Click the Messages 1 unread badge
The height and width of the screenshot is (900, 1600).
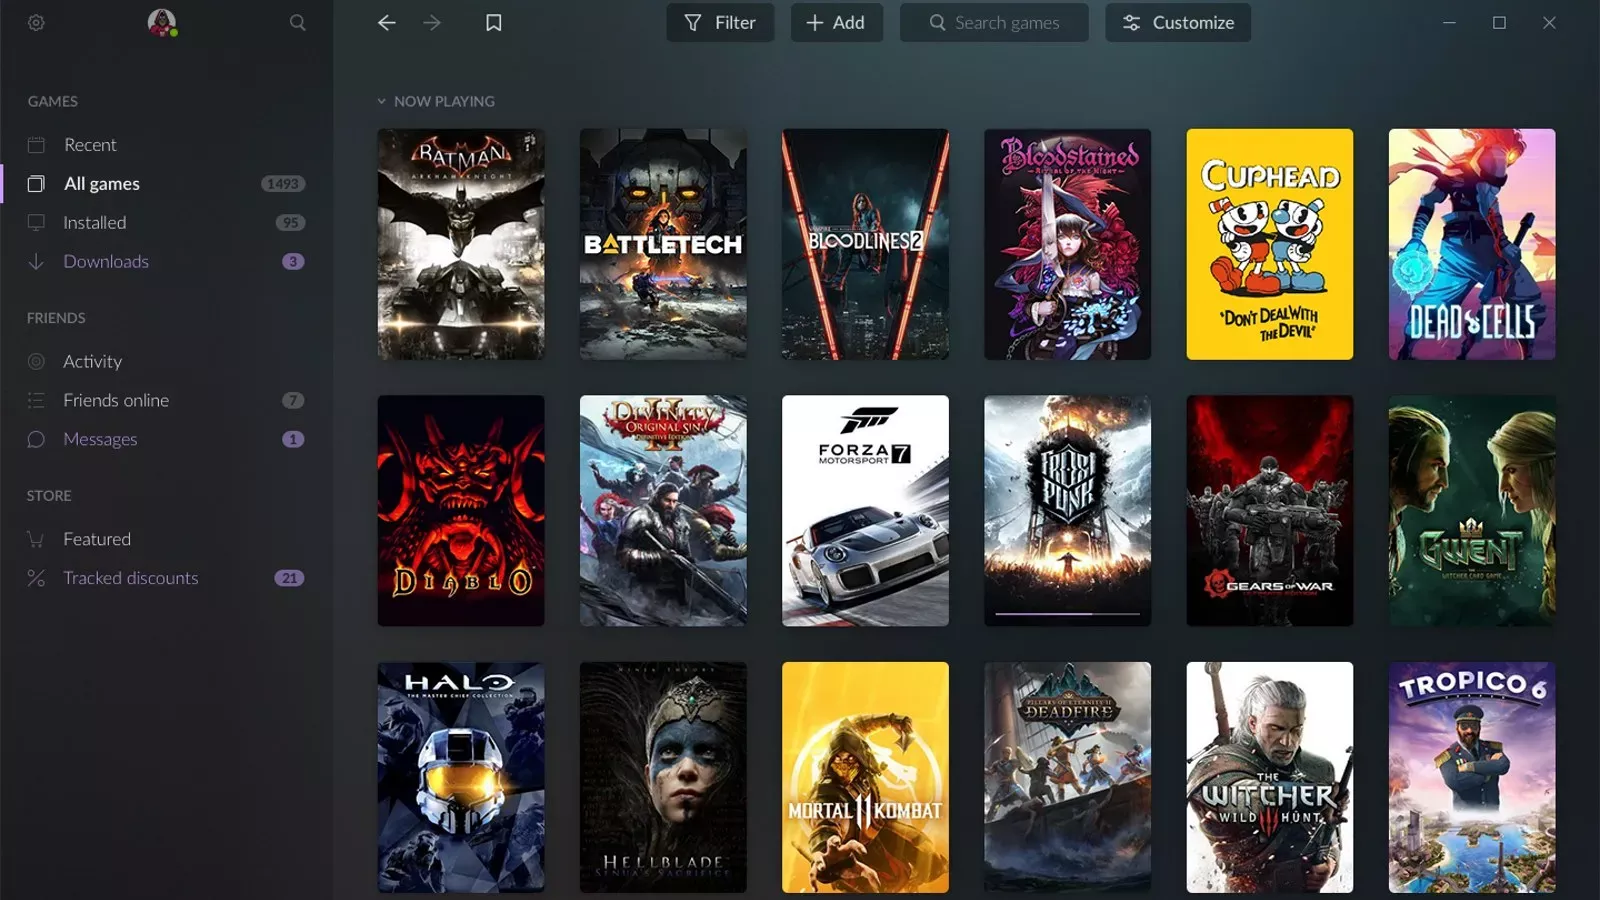click(x=293, y=439)
